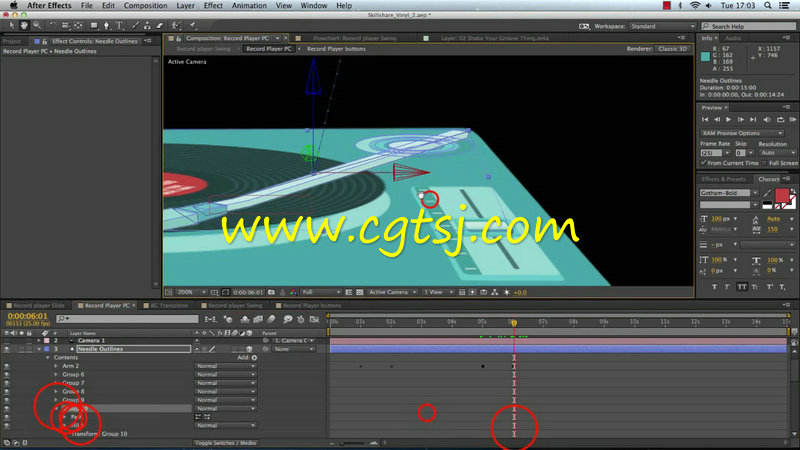Select the Brush tool

(135, 26)
